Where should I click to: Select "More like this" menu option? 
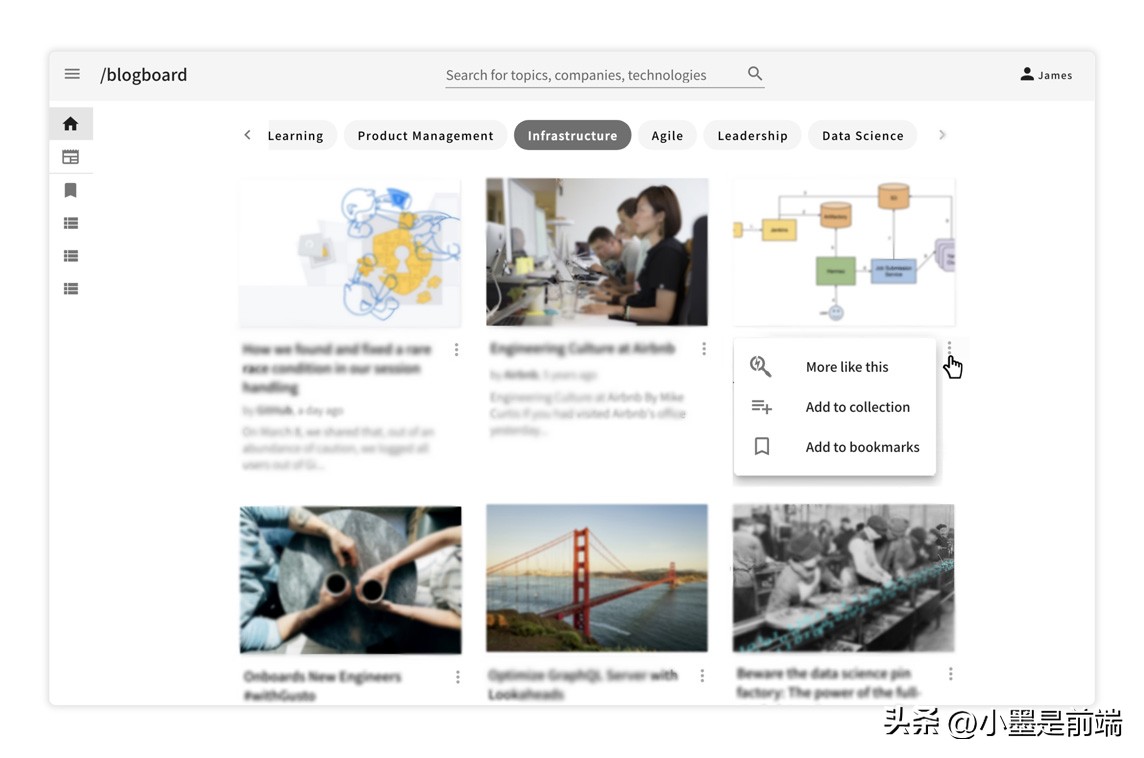(846, 367)
